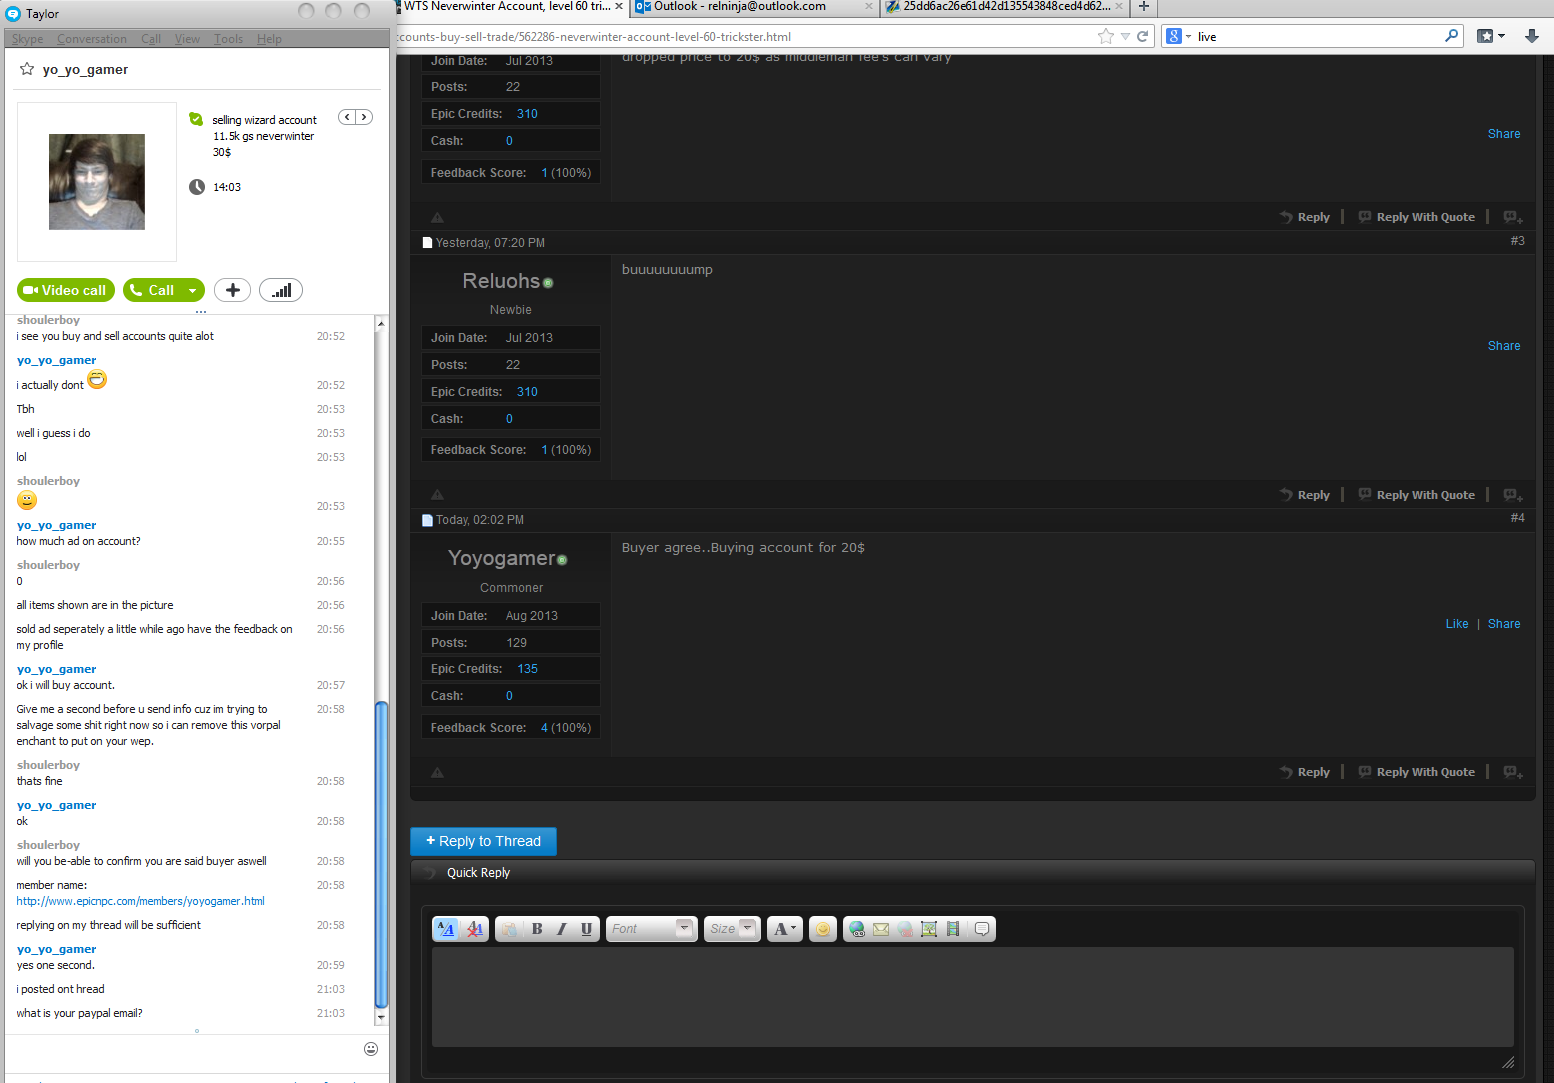Click yo_yo_gamer's profile picture

point(97,182)
